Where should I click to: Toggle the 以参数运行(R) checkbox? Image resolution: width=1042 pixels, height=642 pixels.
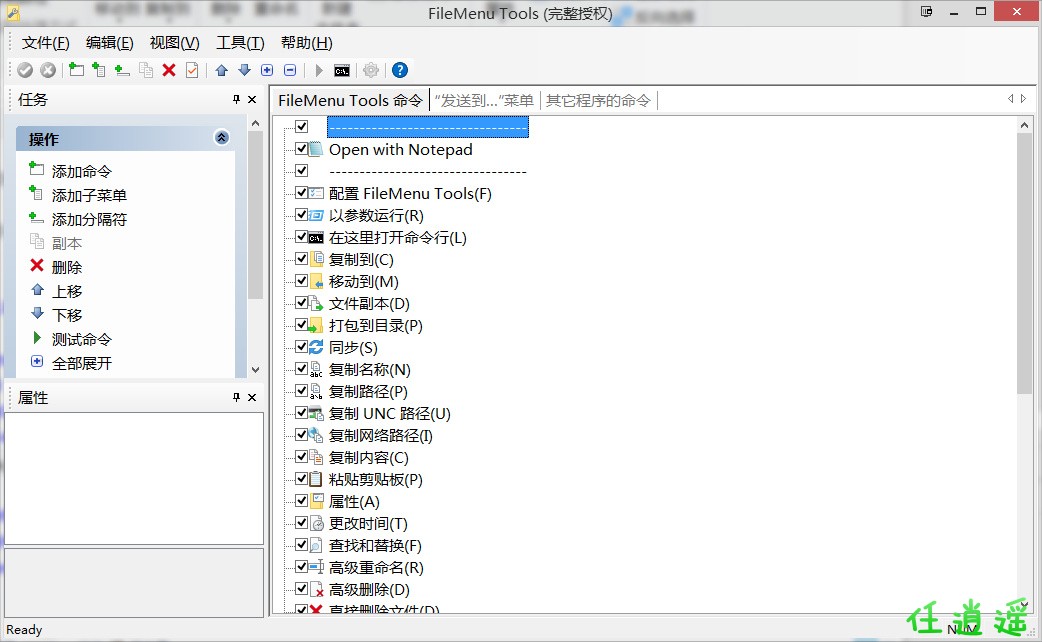[302, 214]
